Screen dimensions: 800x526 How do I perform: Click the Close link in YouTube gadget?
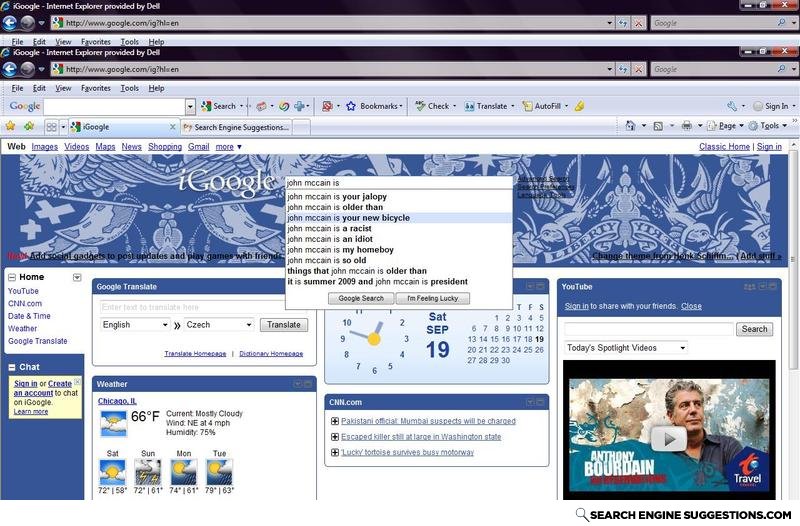click(x=691, y=306)
